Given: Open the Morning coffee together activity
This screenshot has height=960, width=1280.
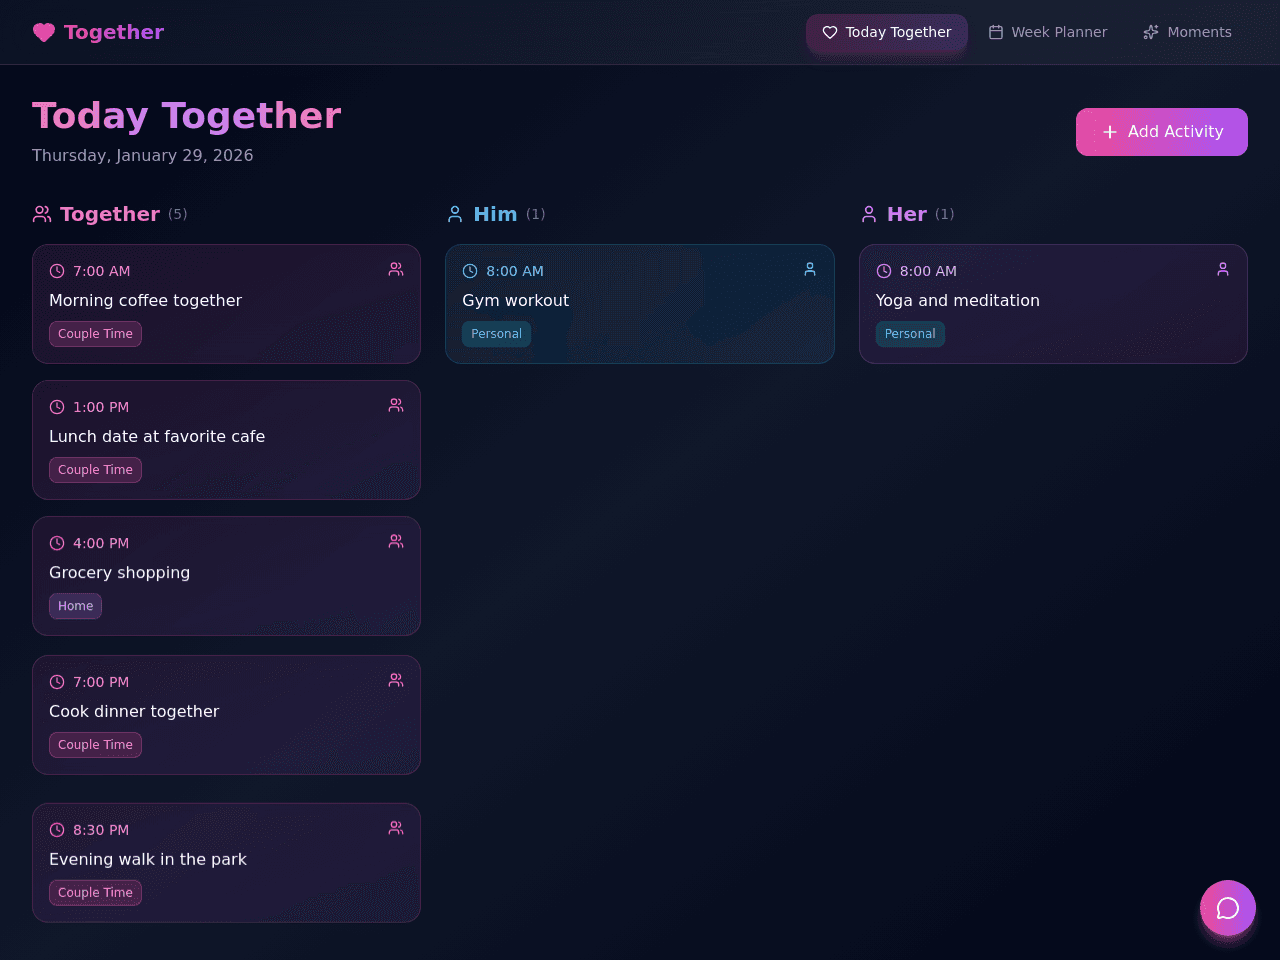Looking at the screenshot, I should coord(226,304).
